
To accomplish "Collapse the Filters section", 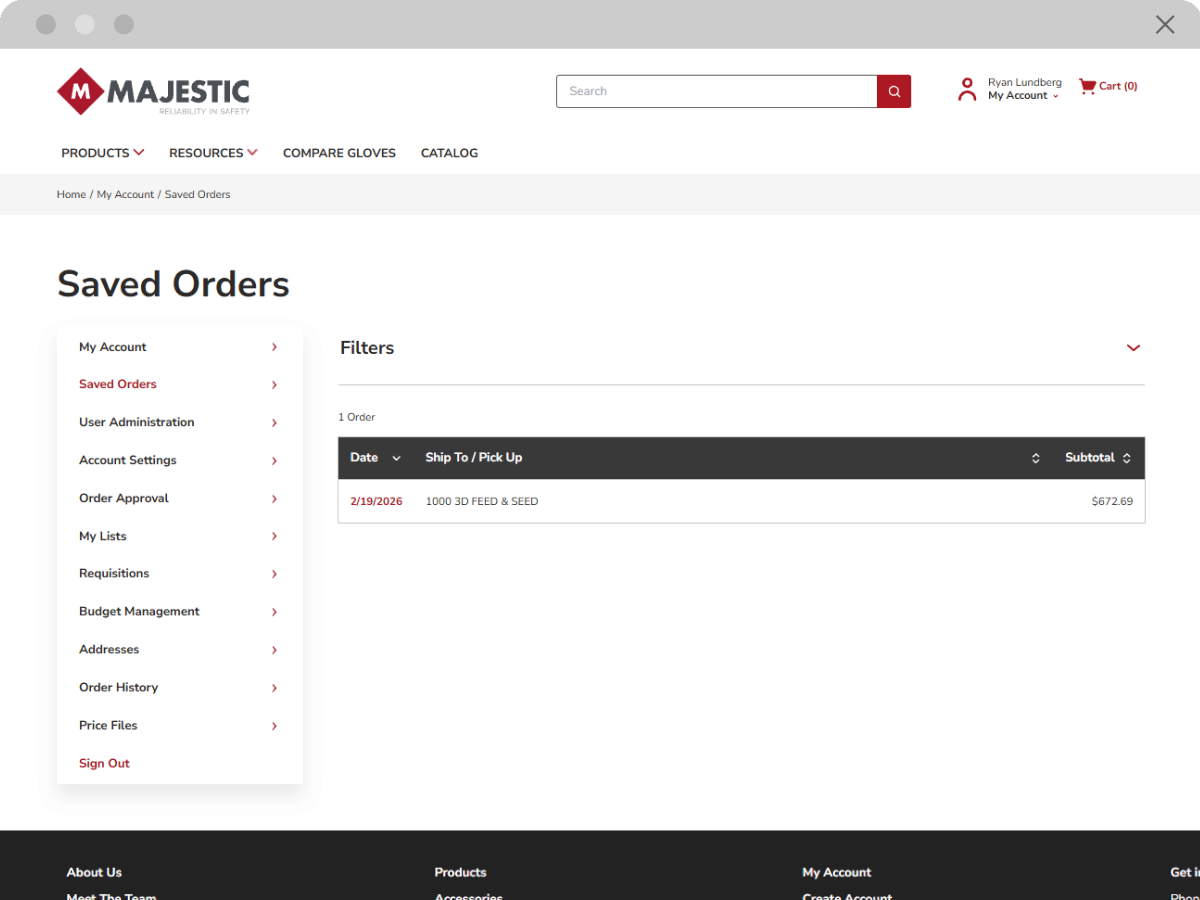I will [x=1133, y=347].
